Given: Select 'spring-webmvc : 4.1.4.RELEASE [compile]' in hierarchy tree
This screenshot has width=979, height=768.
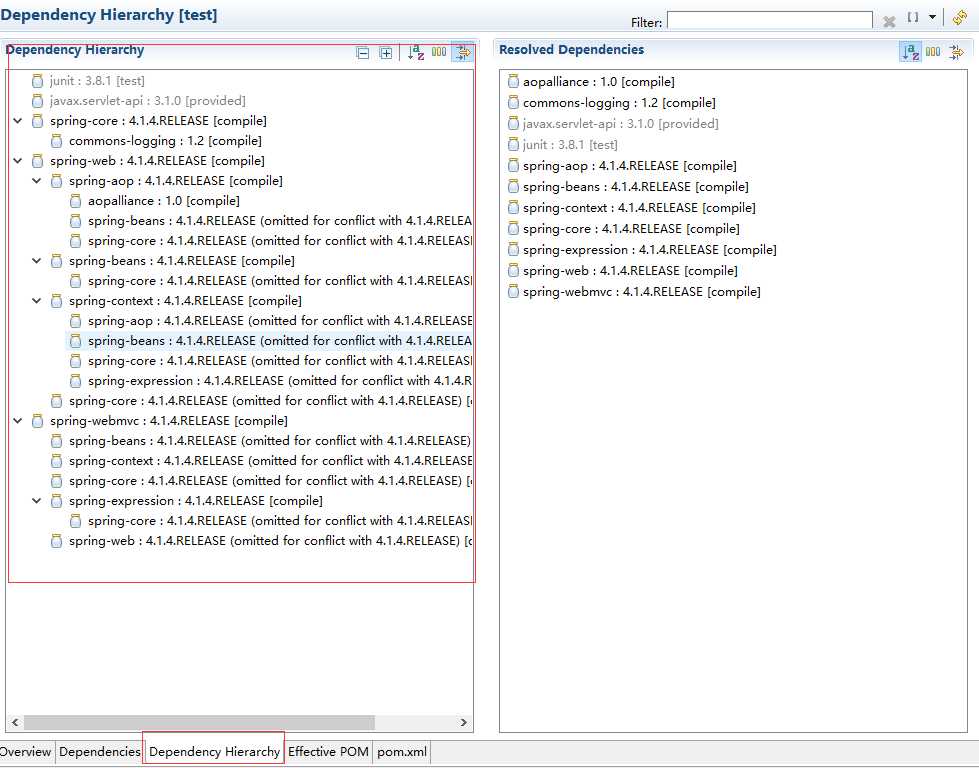Looking at the screenshot, I should 169,420.
